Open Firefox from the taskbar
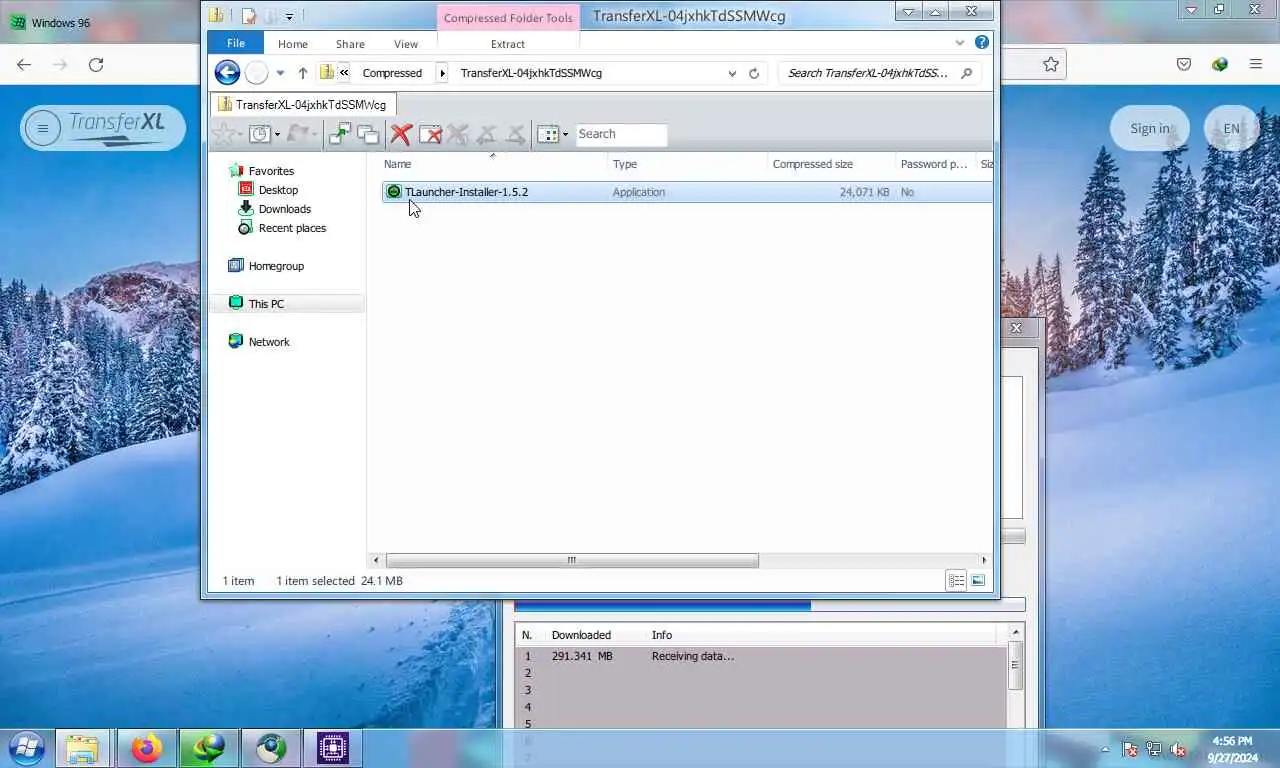Image resolution: width=1280 pixels, height=768 pixels. tap(147, 748)
